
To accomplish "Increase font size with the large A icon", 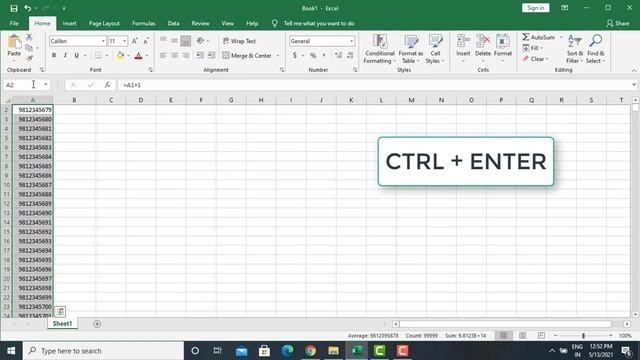I will click(x=135, y=41).
